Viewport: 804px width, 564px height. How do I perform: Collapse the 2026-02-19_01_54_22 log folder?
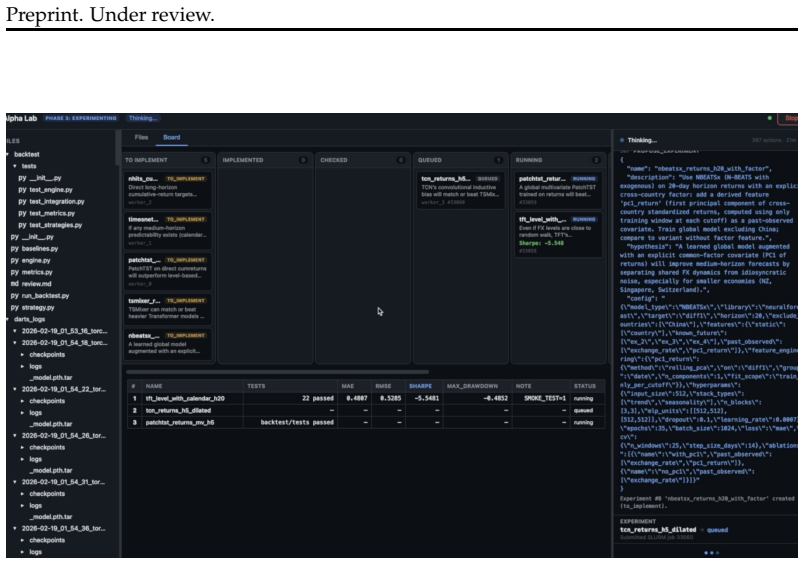[x=15, y=389]
